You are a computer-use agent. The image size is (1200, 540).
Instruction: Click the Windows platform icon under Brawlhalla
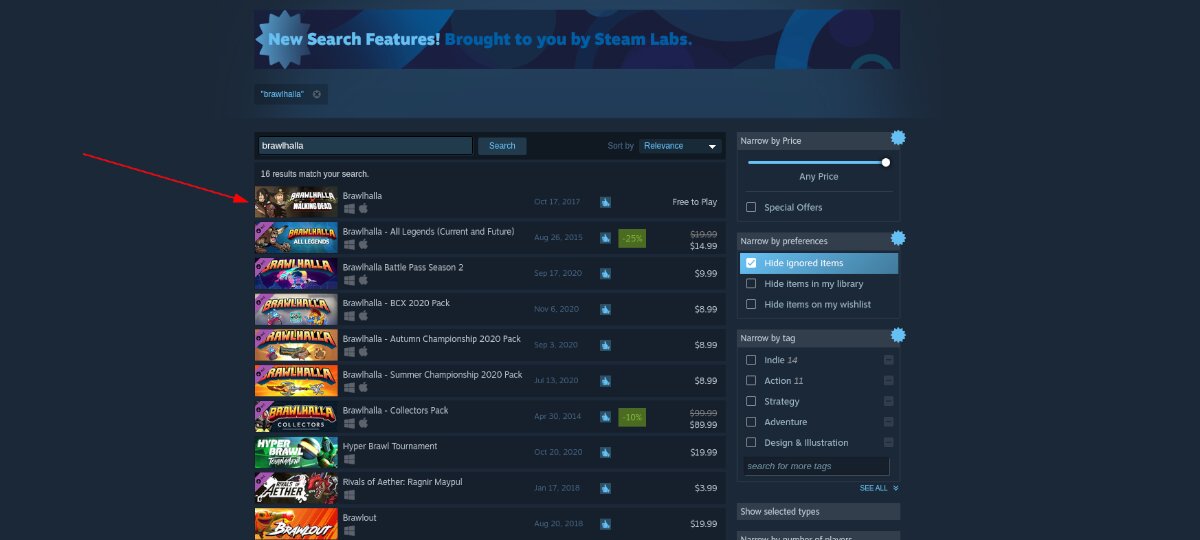pyautogui.click(x=349, y=209)
